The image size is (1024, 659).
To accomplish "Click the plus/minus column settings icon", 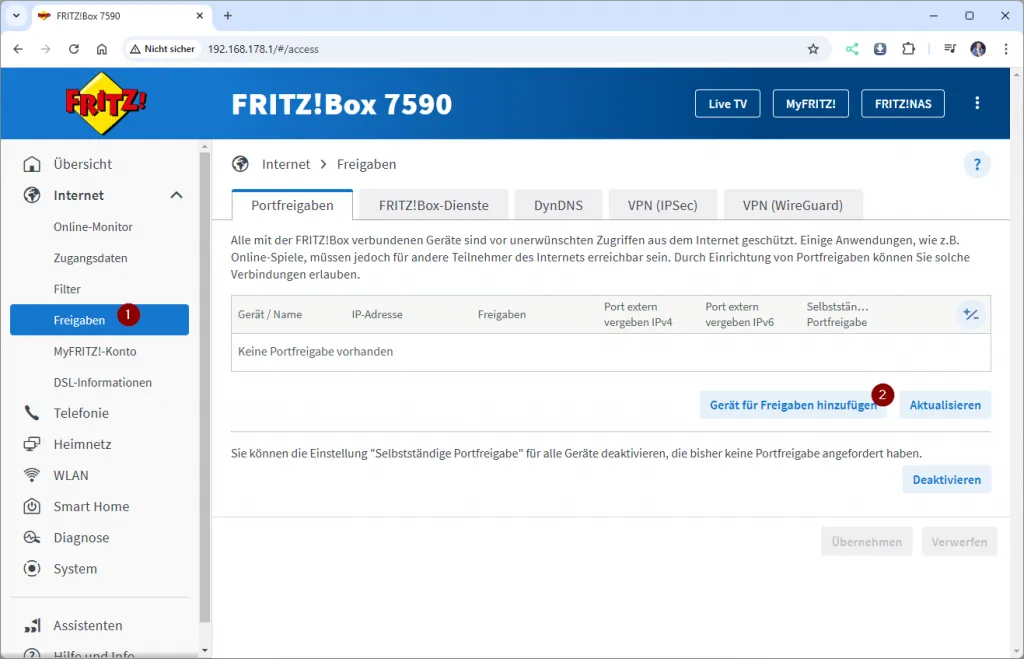I will pos(970,315).
